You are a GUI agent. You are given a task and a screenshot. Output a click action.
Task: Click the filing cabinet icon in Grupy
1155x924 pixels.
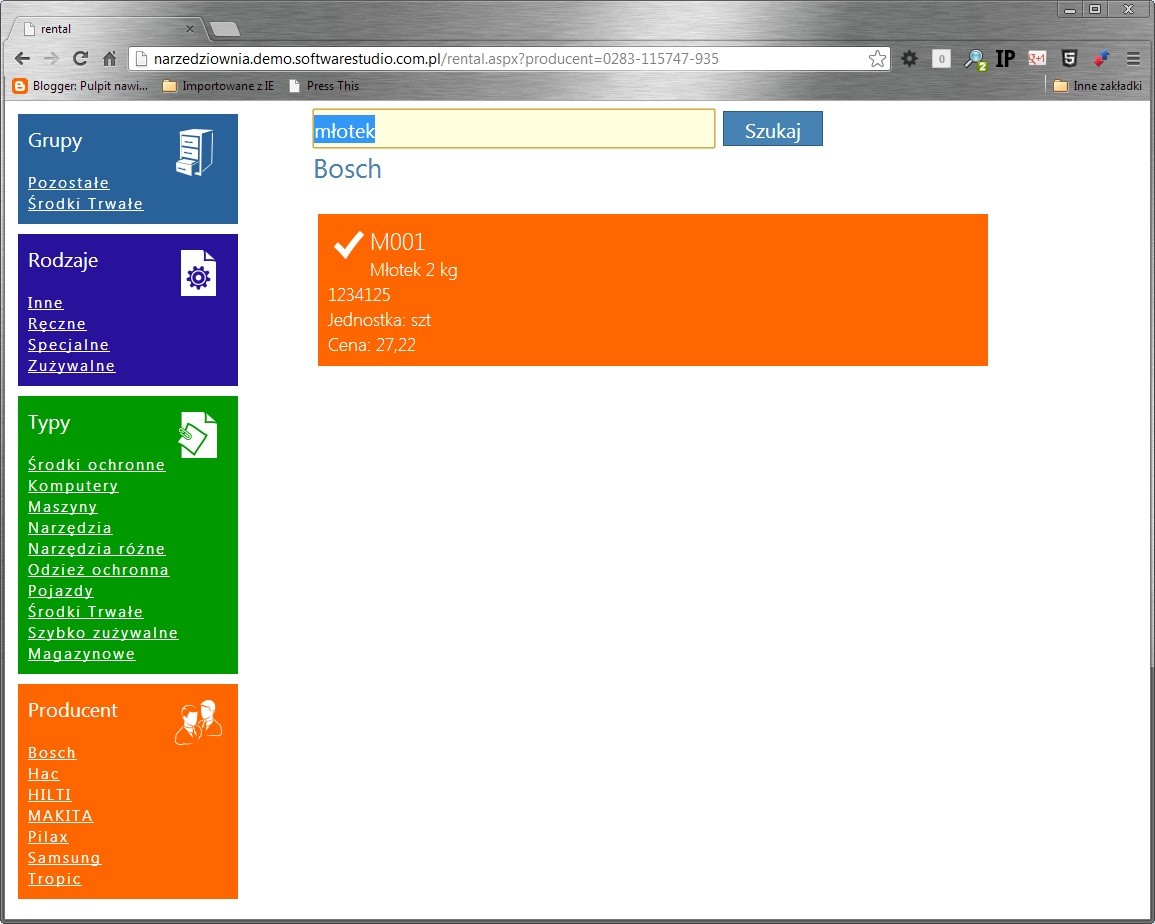tap(194, 153)
